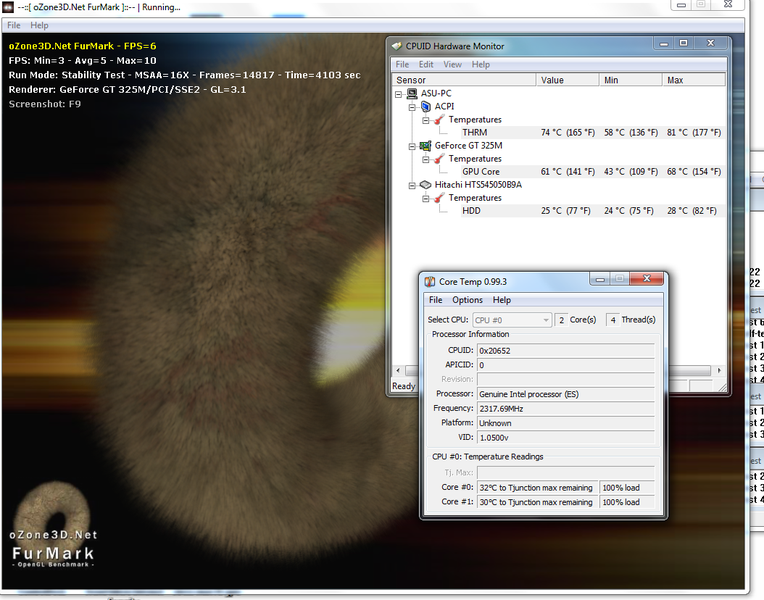Click left arrow of Hardware Monitor scrollbar

coord(398,370)
